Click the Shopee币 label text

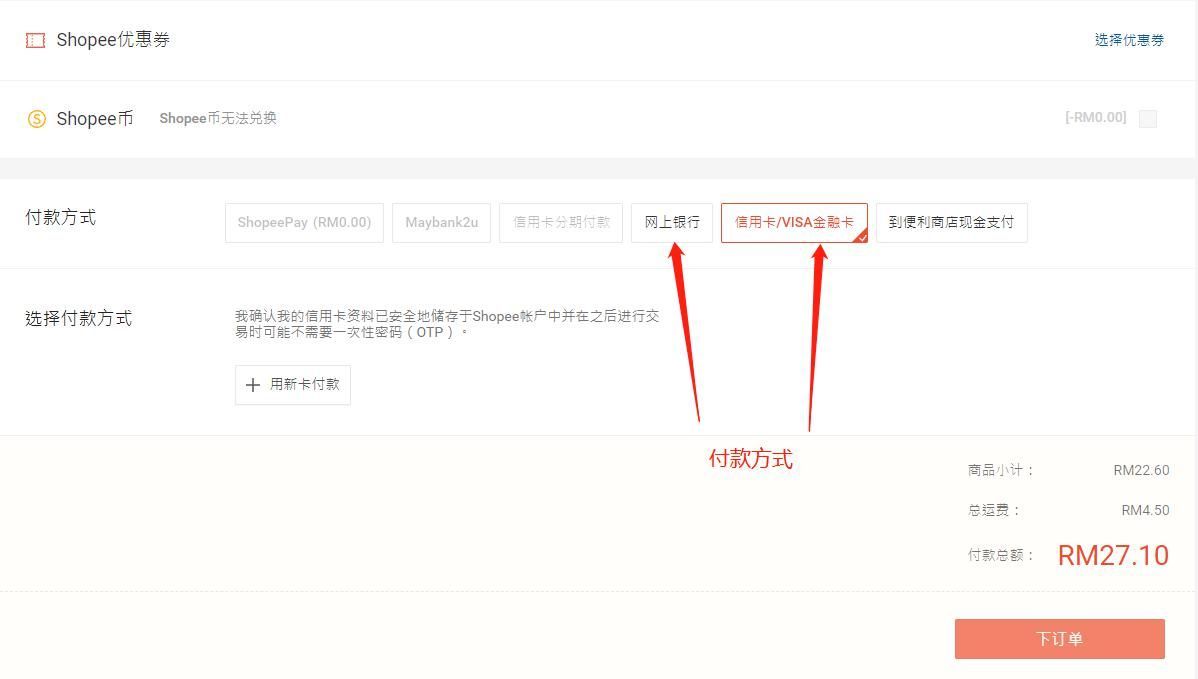tap(95, 119)
